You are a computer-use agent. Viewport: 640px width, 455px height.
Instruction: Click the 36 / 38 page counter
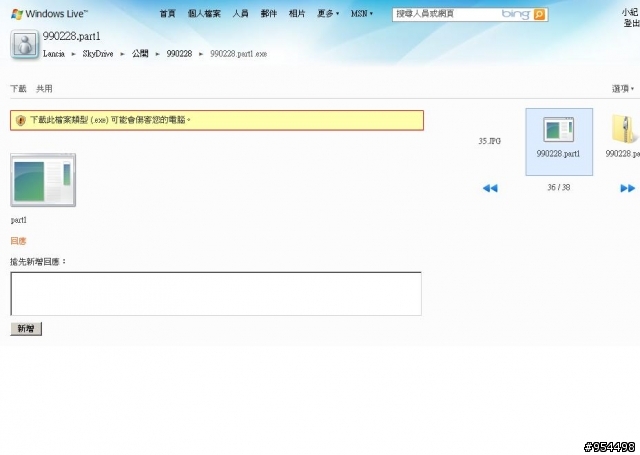[559, 187]
